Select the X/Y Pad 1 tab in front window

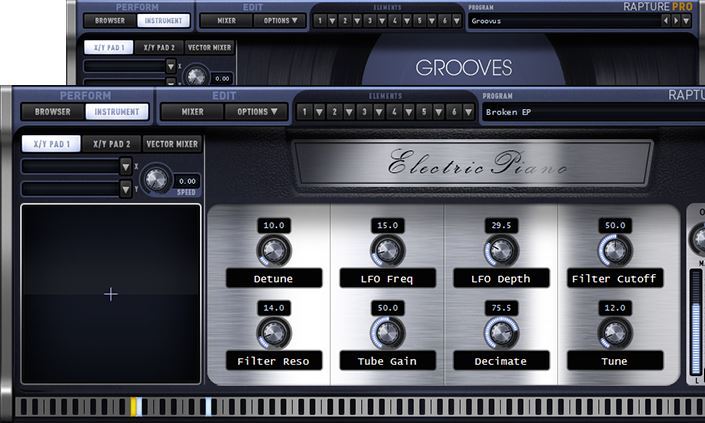click(51, 144)
